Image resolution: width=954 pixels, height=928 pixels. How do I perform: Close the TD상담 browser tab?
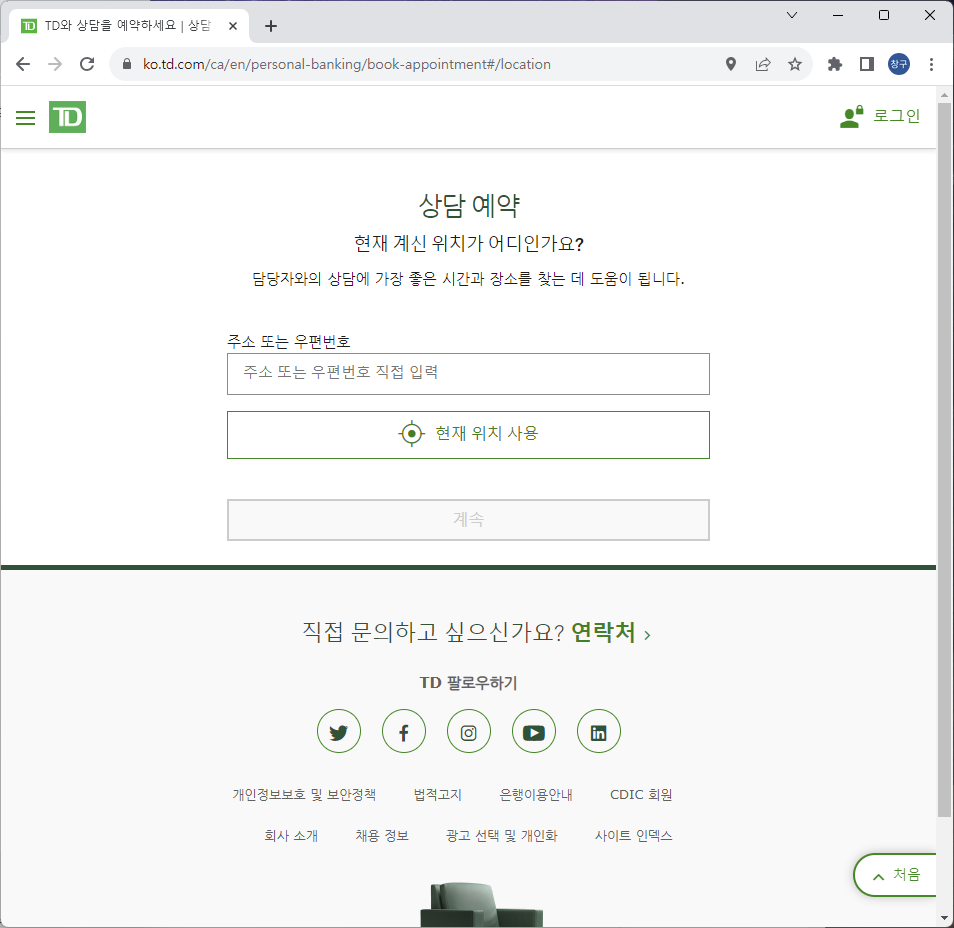pos(232,26)
